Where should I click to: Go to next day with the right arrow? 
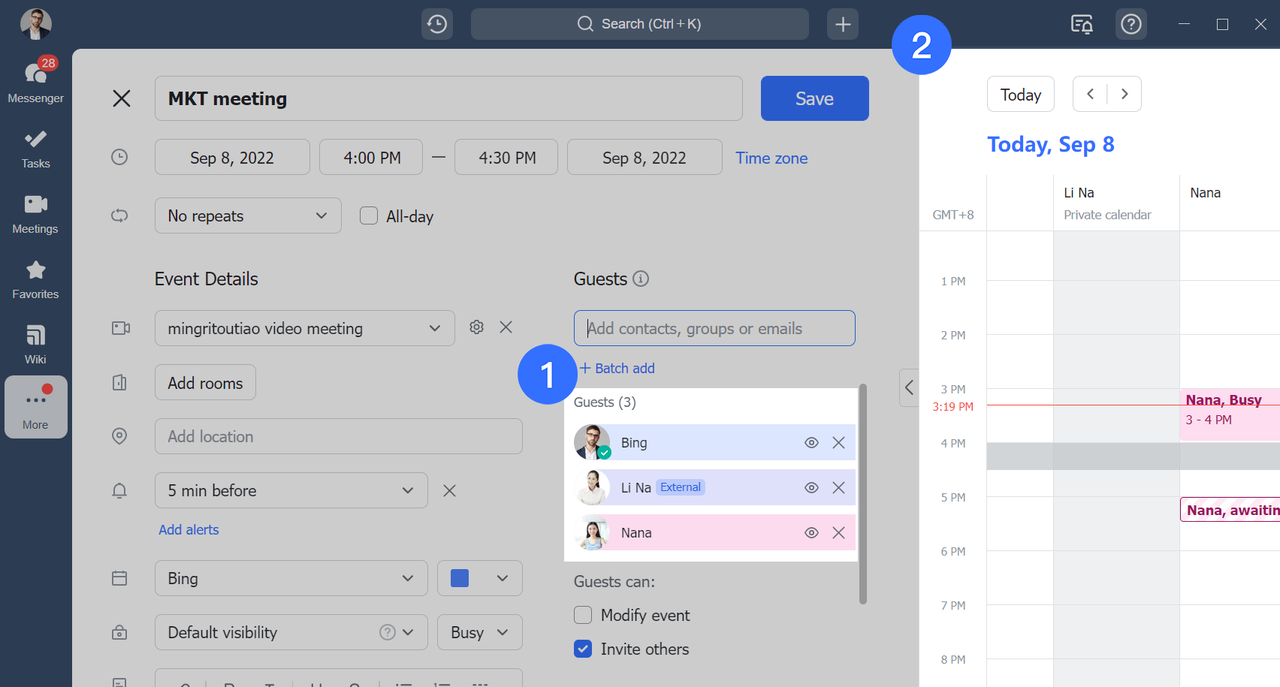click(1124, 94)
